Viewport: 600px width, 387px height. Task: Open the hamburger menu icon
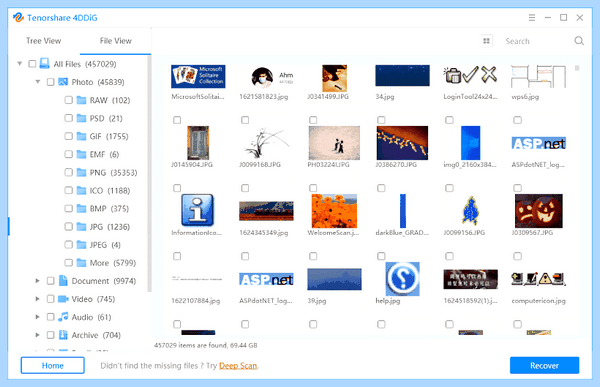[x=532, y=18]
